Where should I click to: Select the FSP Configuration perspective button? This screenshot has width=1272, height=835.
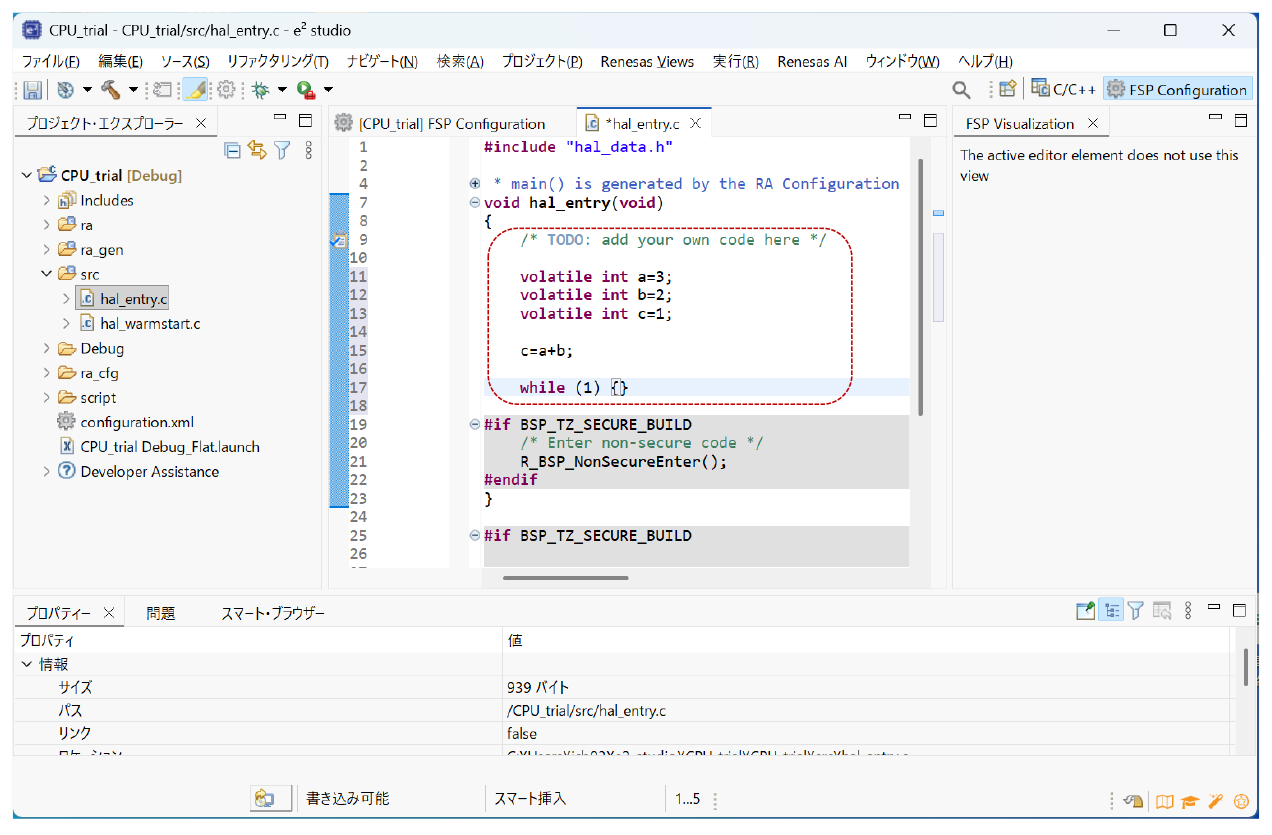point(1177,89)
